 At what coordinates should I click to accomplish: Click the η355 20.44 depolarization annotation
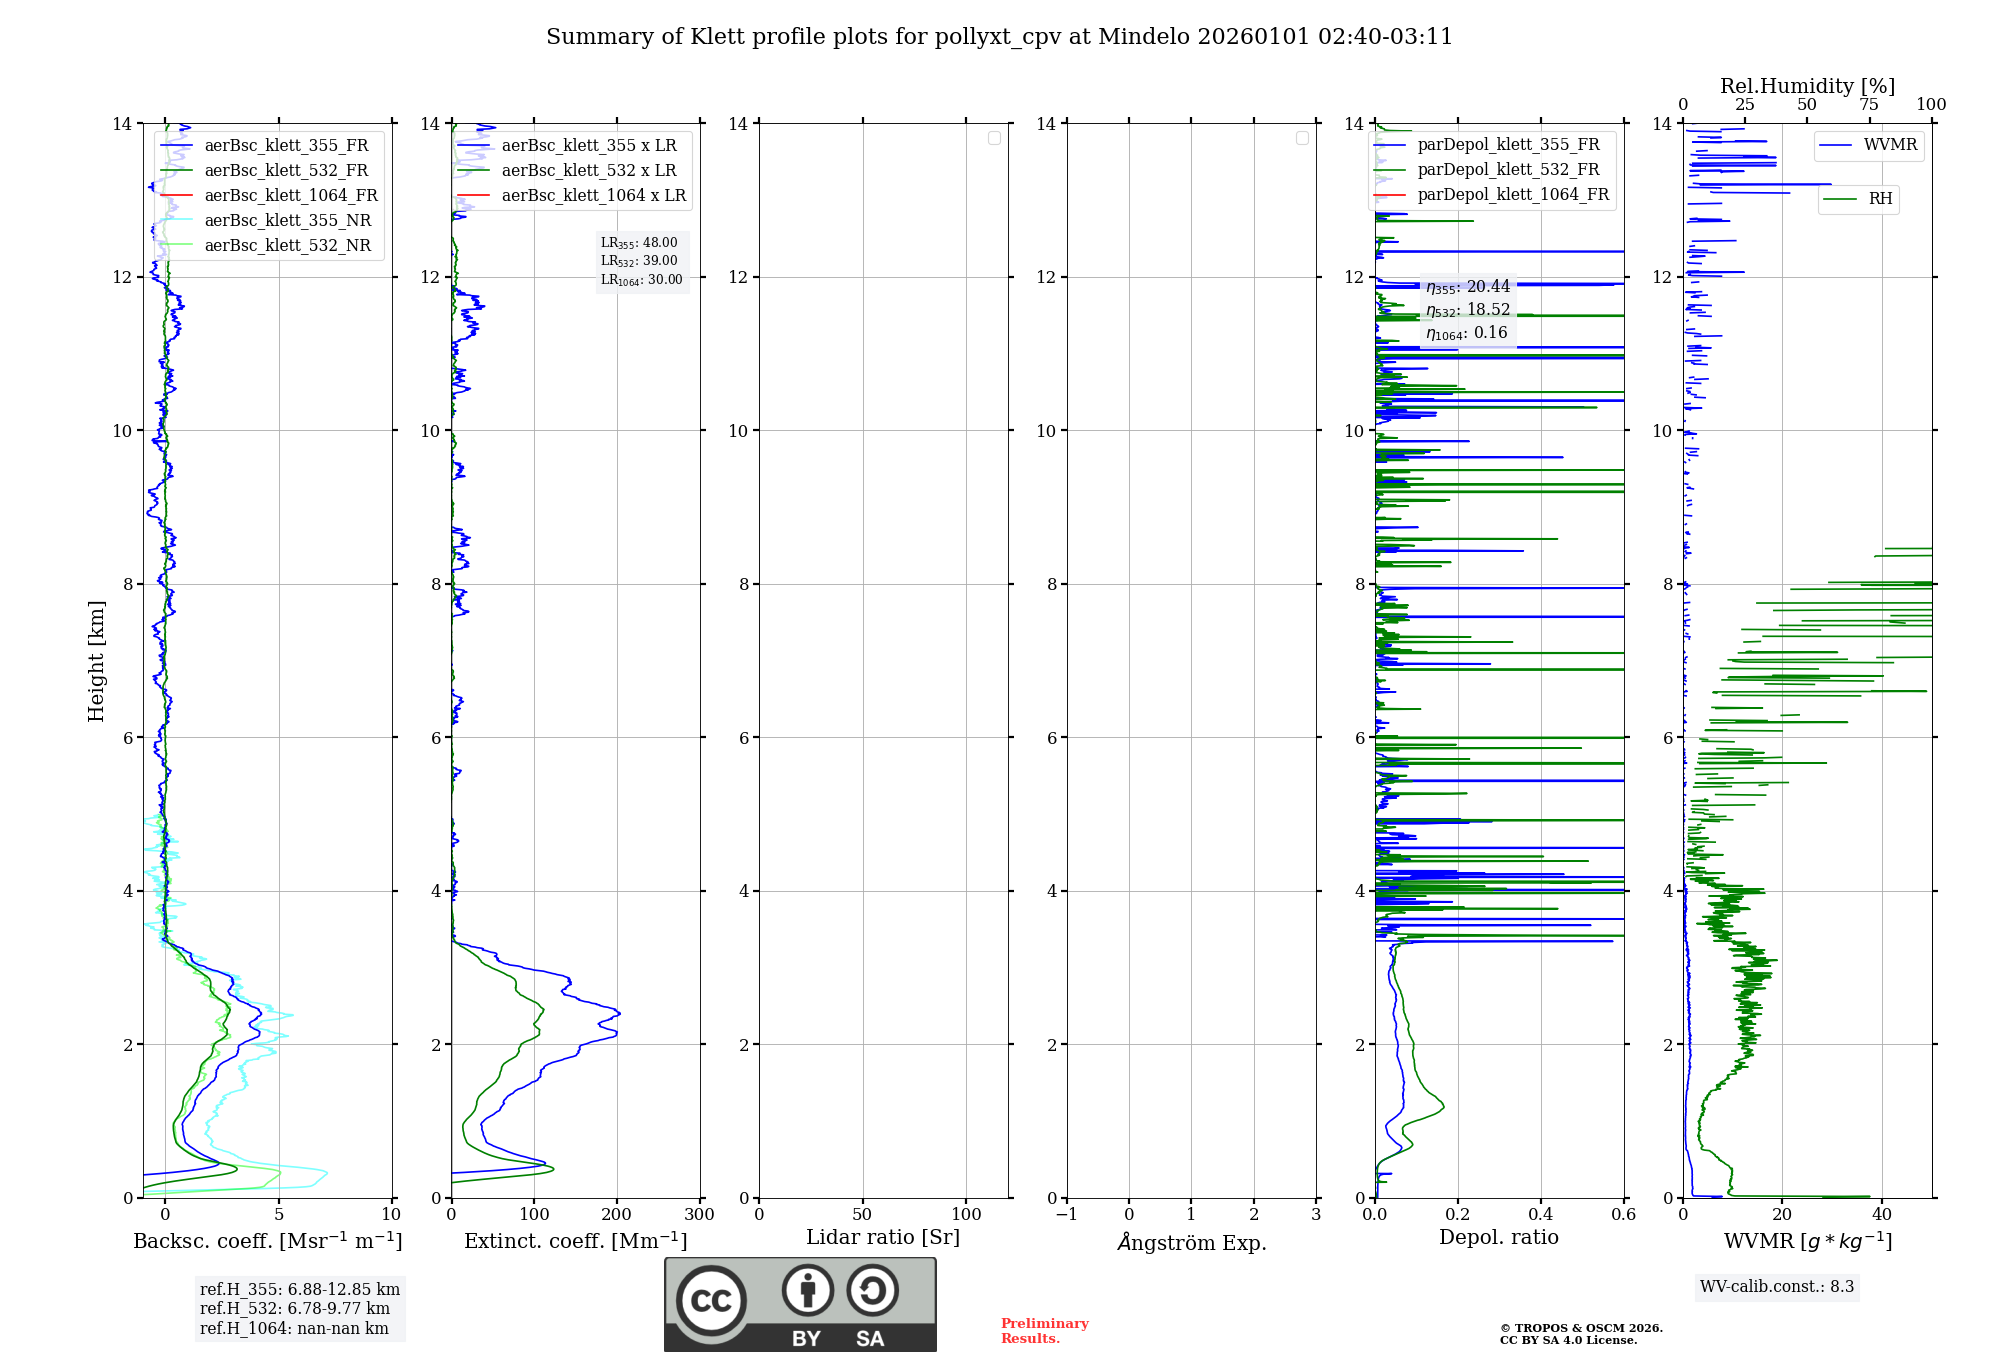(x=1467, y=287)
